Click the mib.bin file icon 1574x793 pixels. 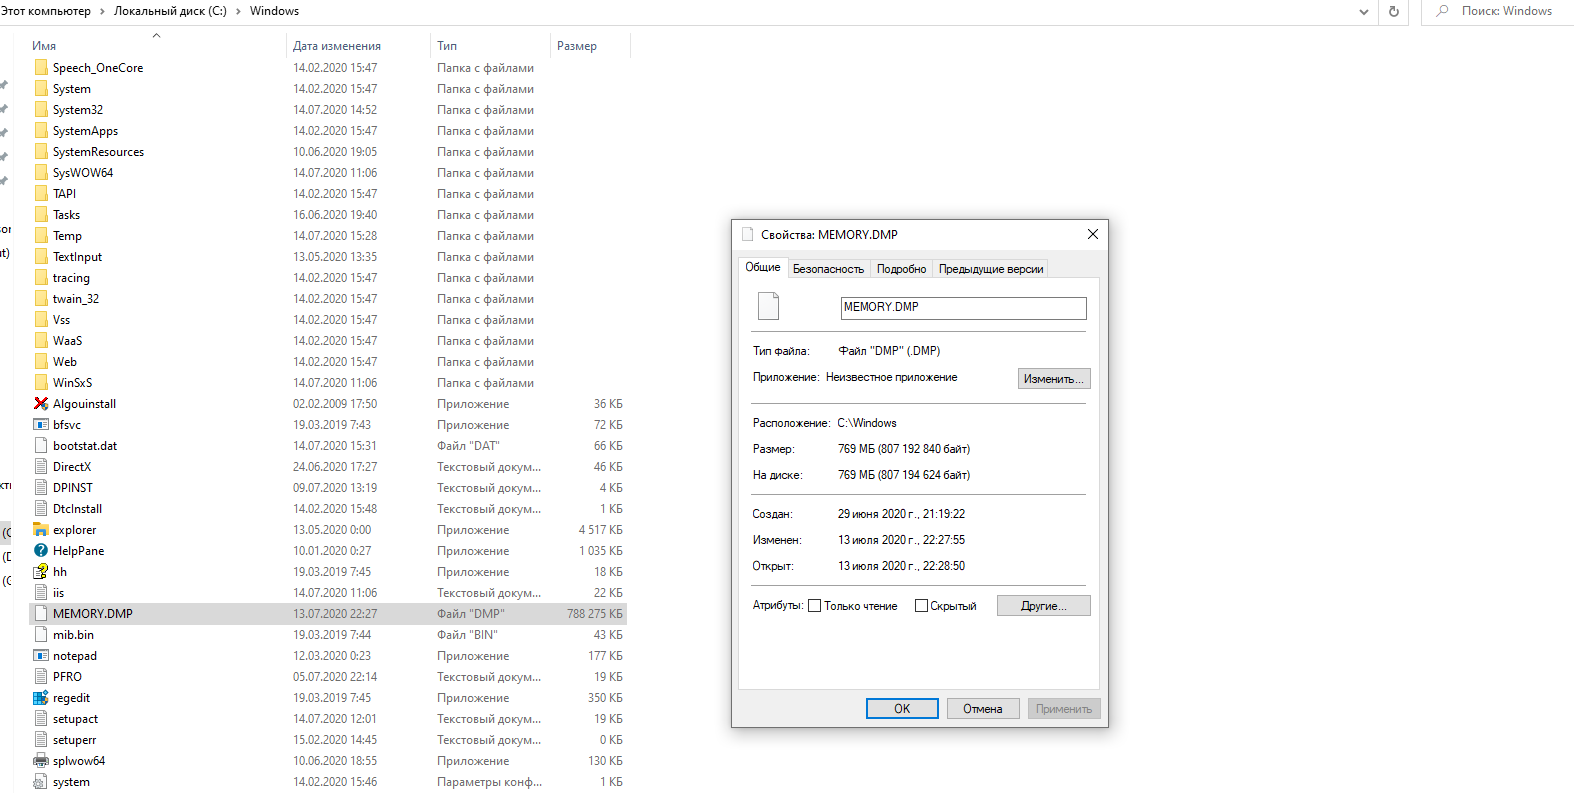tap(41, 635)
